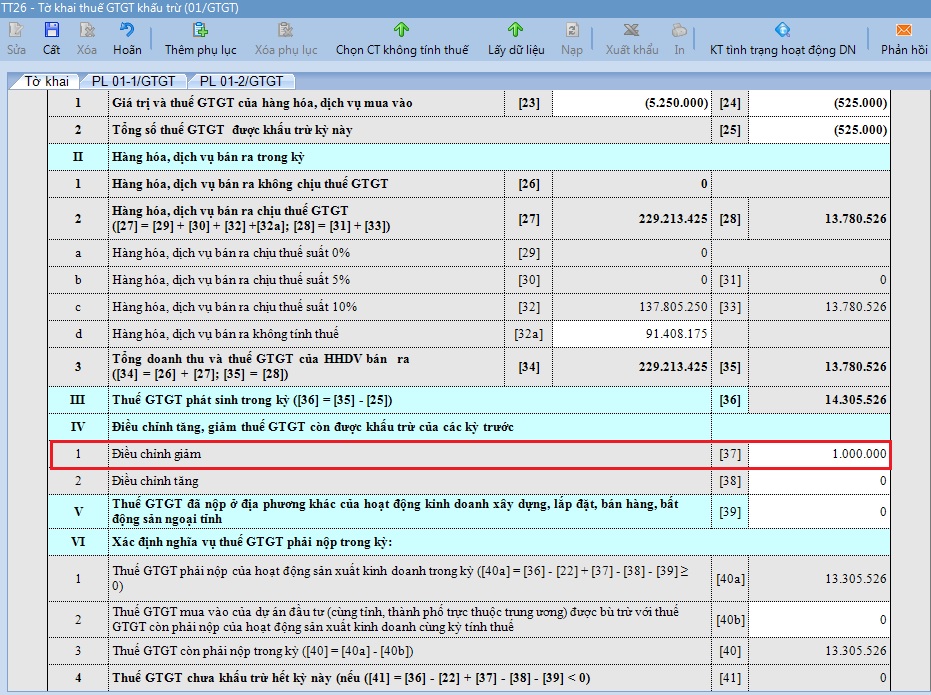Image resolution: width=931 pixels, height=695 pixels.
Task: Click value 0 in row [30]
Action: click(704, 280)
